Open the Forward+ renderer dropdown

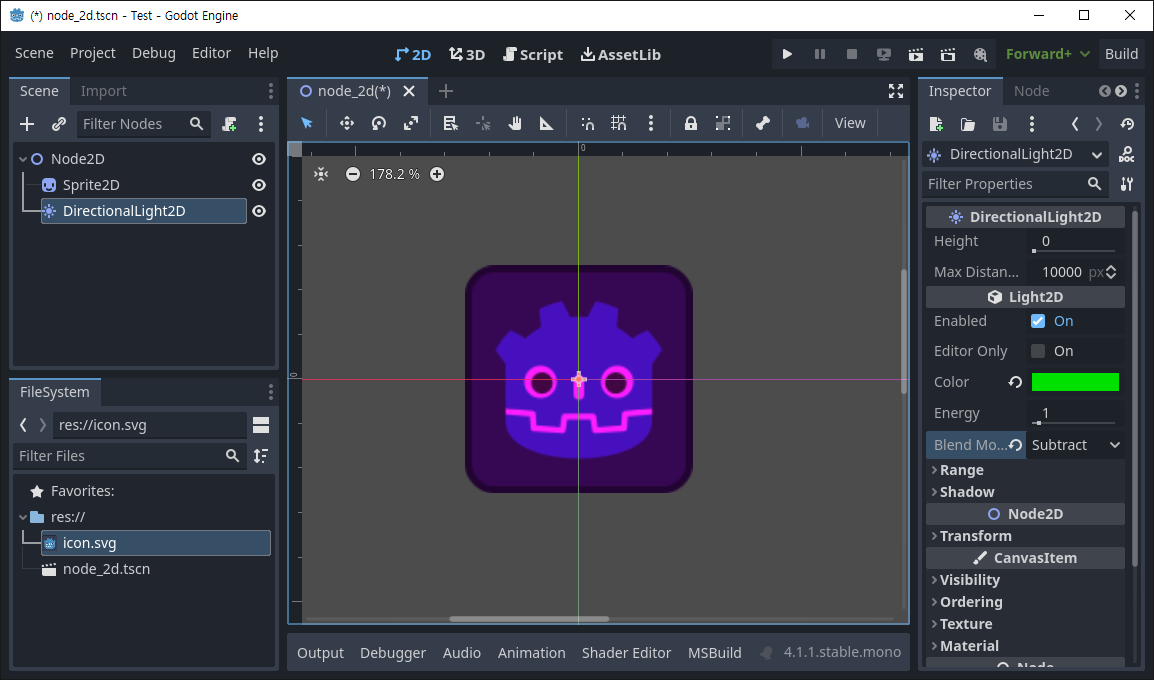tap(1047, 54)
